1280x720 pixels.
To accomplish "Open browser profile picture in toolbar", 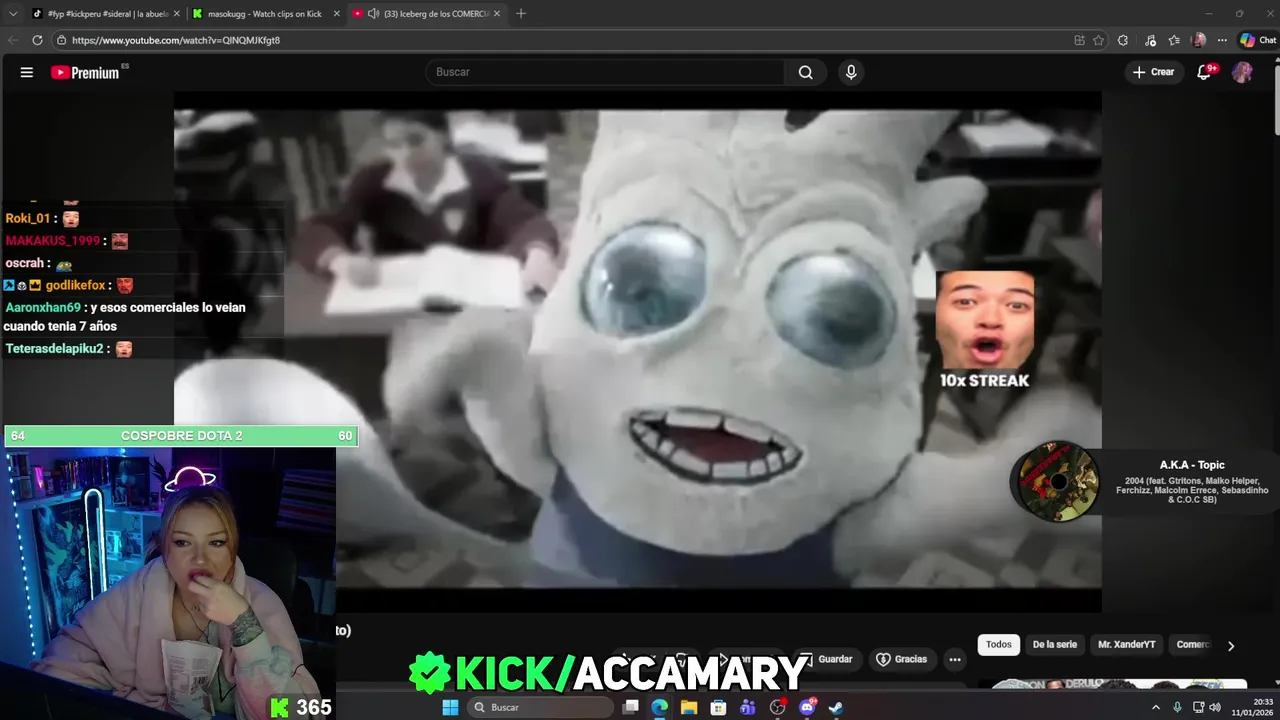I will (x=1199, y=40).
